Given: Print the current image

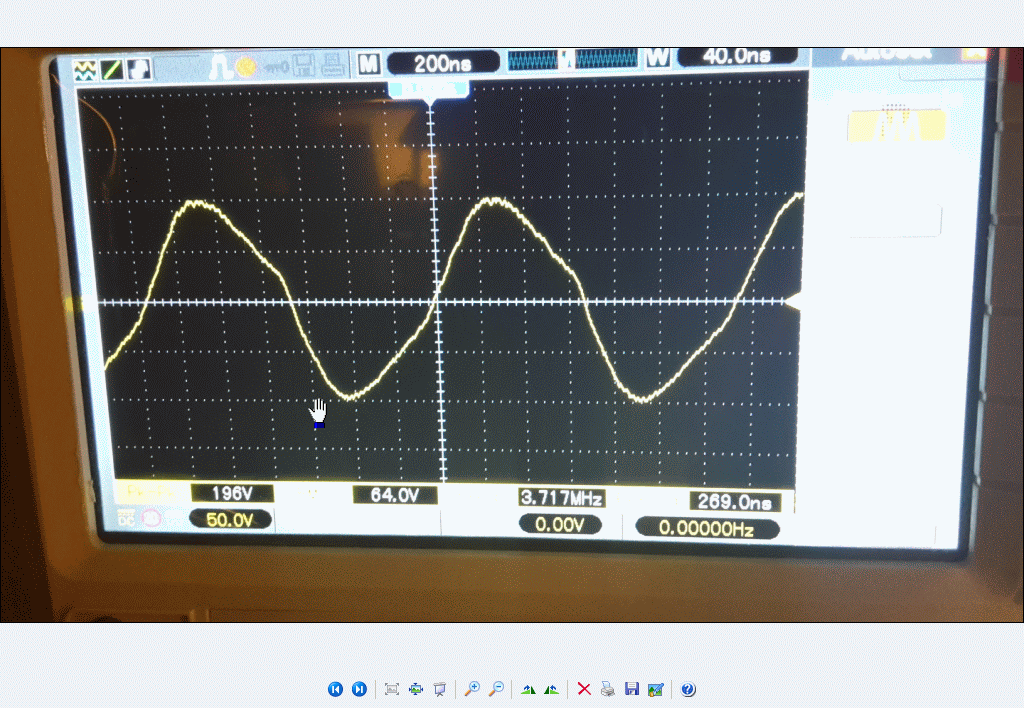Looking at the screenshot, I should pos(607,689).
